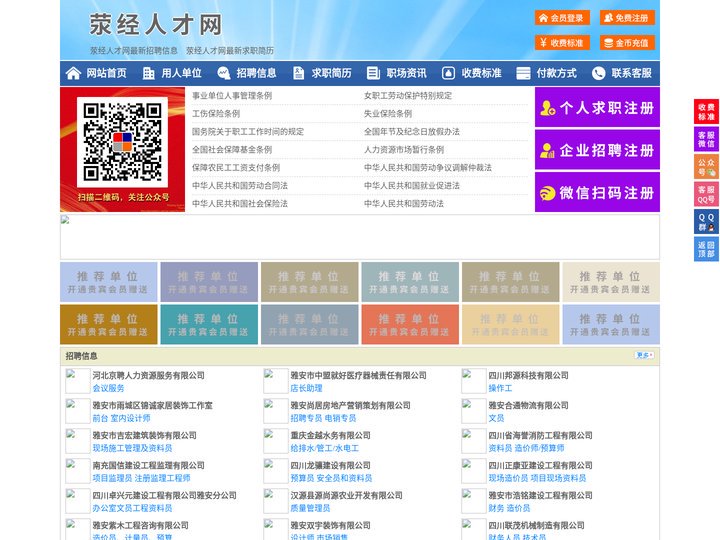Screen dimensions: 720x540
Task: Click 更多 link in 招聘信息 header
Action: pyautogui.click(x=645, y=355)
